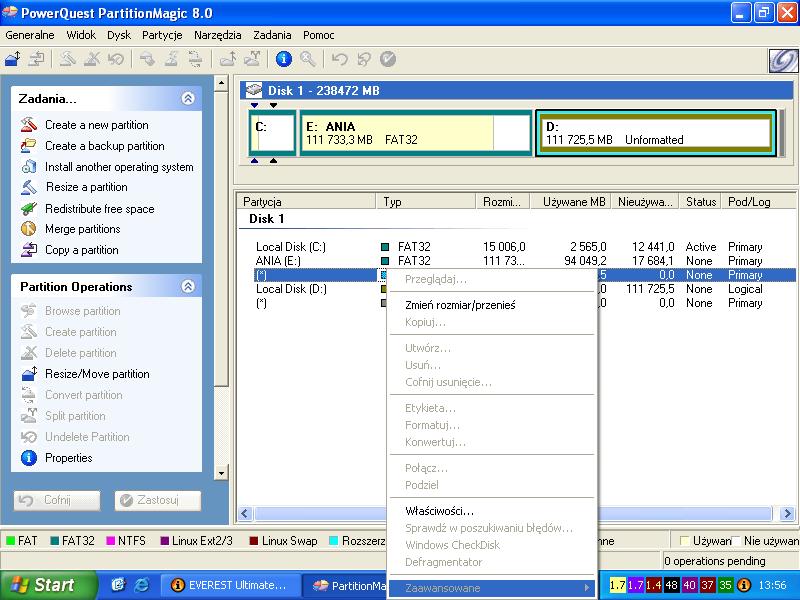Open the Pomoc menu
Screen dimensions: 800x600
(318, 35)
